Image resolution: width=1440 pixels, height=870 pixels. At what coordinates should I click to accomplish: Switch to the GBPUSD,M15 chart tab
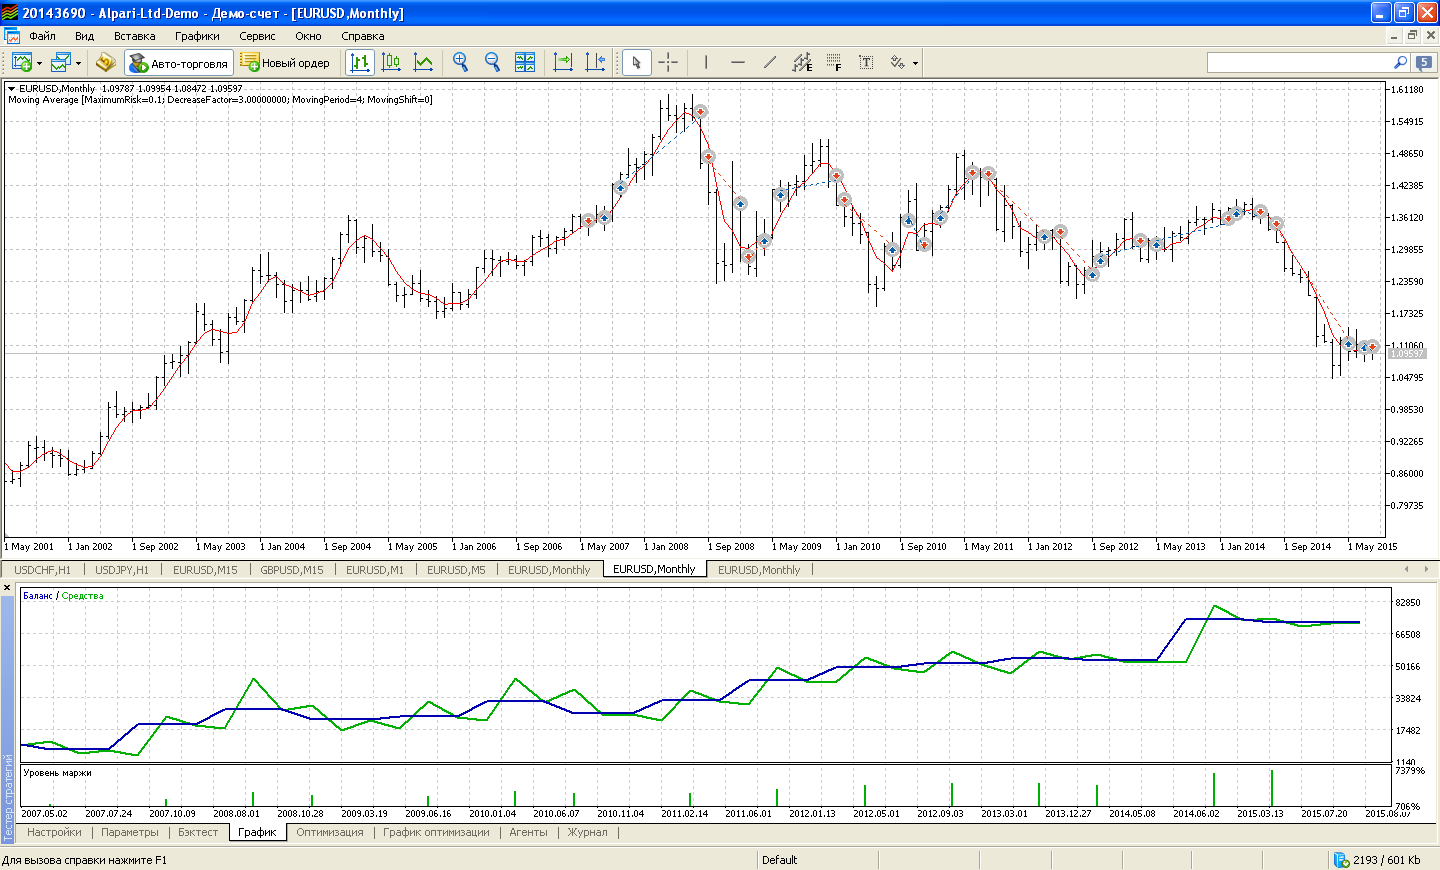point(291,570)
